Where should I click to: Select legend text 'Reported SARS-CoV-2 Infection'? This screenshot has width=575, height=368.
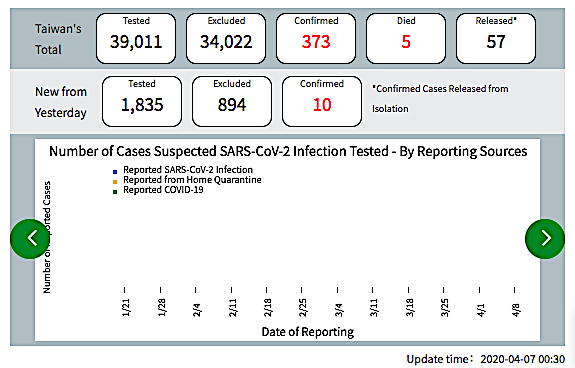coord(188,170)
